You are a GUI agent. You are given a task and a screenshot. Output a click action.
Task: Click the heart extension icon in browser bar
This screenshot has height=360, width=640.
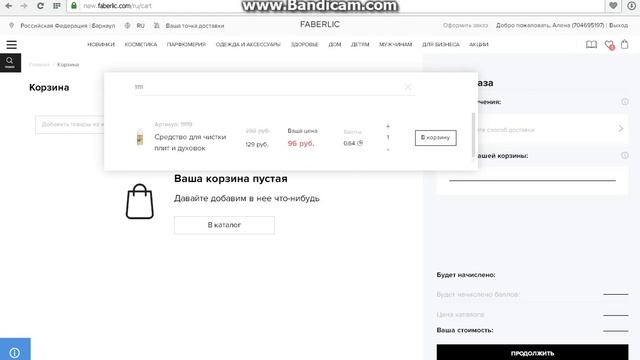click(613, 6)
